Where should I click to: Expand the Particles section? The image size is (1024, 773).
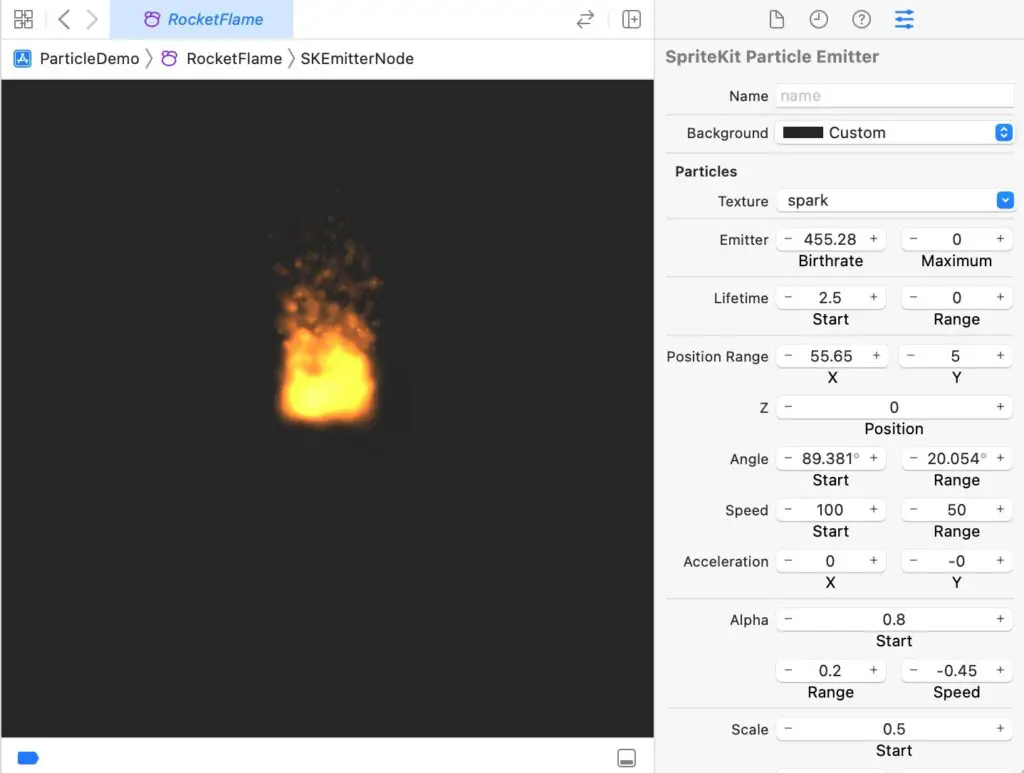pyautogui.click(x=704, y=171)
